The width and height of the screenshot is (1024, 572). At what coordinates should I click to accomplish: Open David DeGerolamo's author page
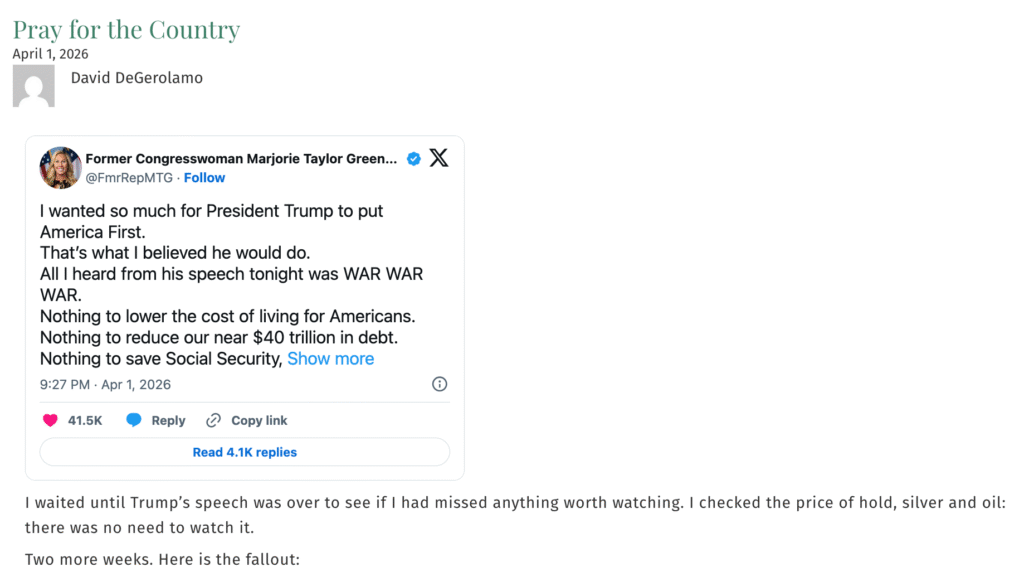[x=136, y=77]
